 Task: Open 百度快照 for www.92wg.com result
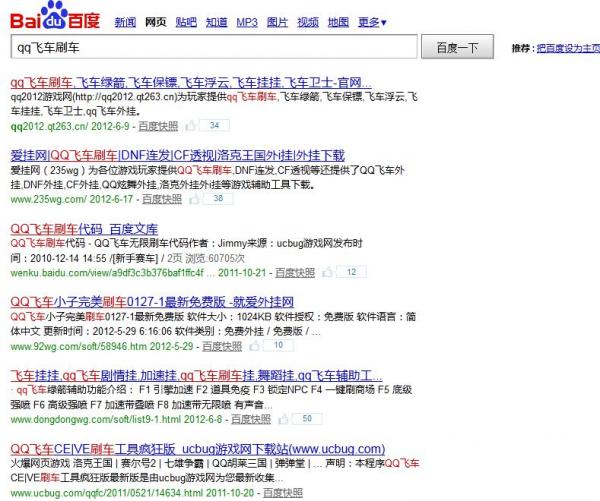click(x=222, y=346)
